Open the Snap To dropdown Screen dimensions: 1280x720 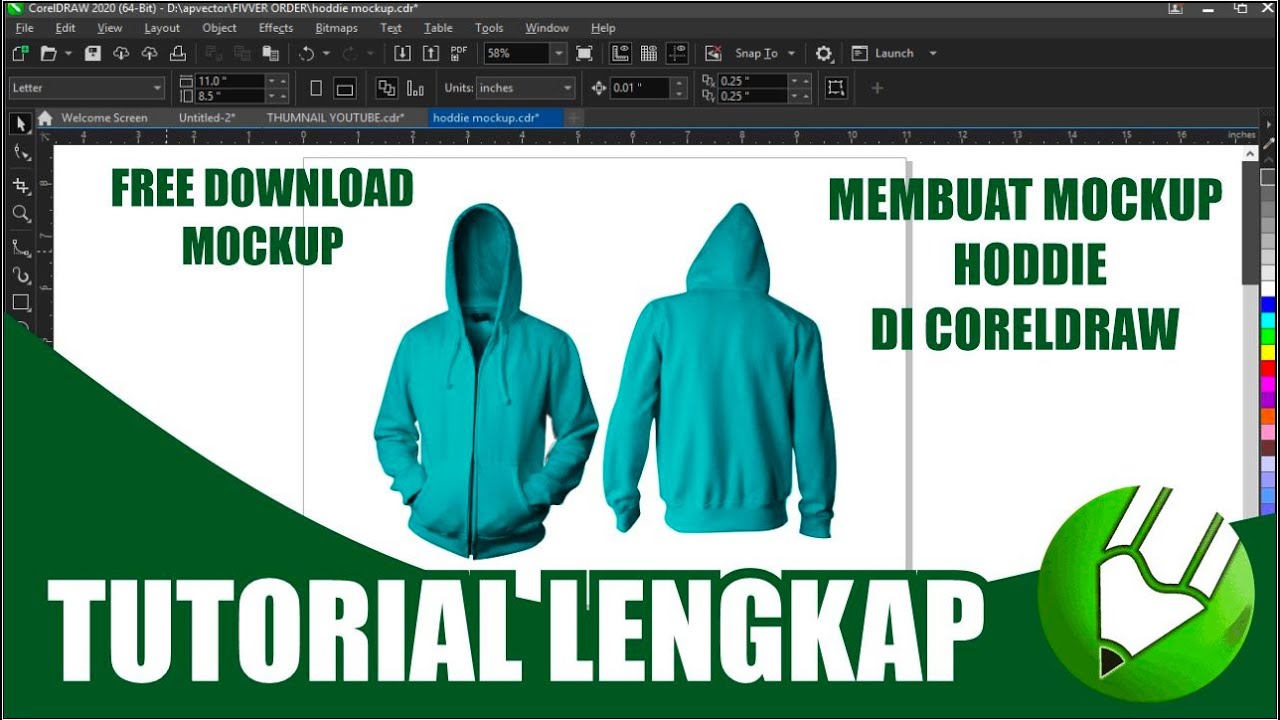765,53
